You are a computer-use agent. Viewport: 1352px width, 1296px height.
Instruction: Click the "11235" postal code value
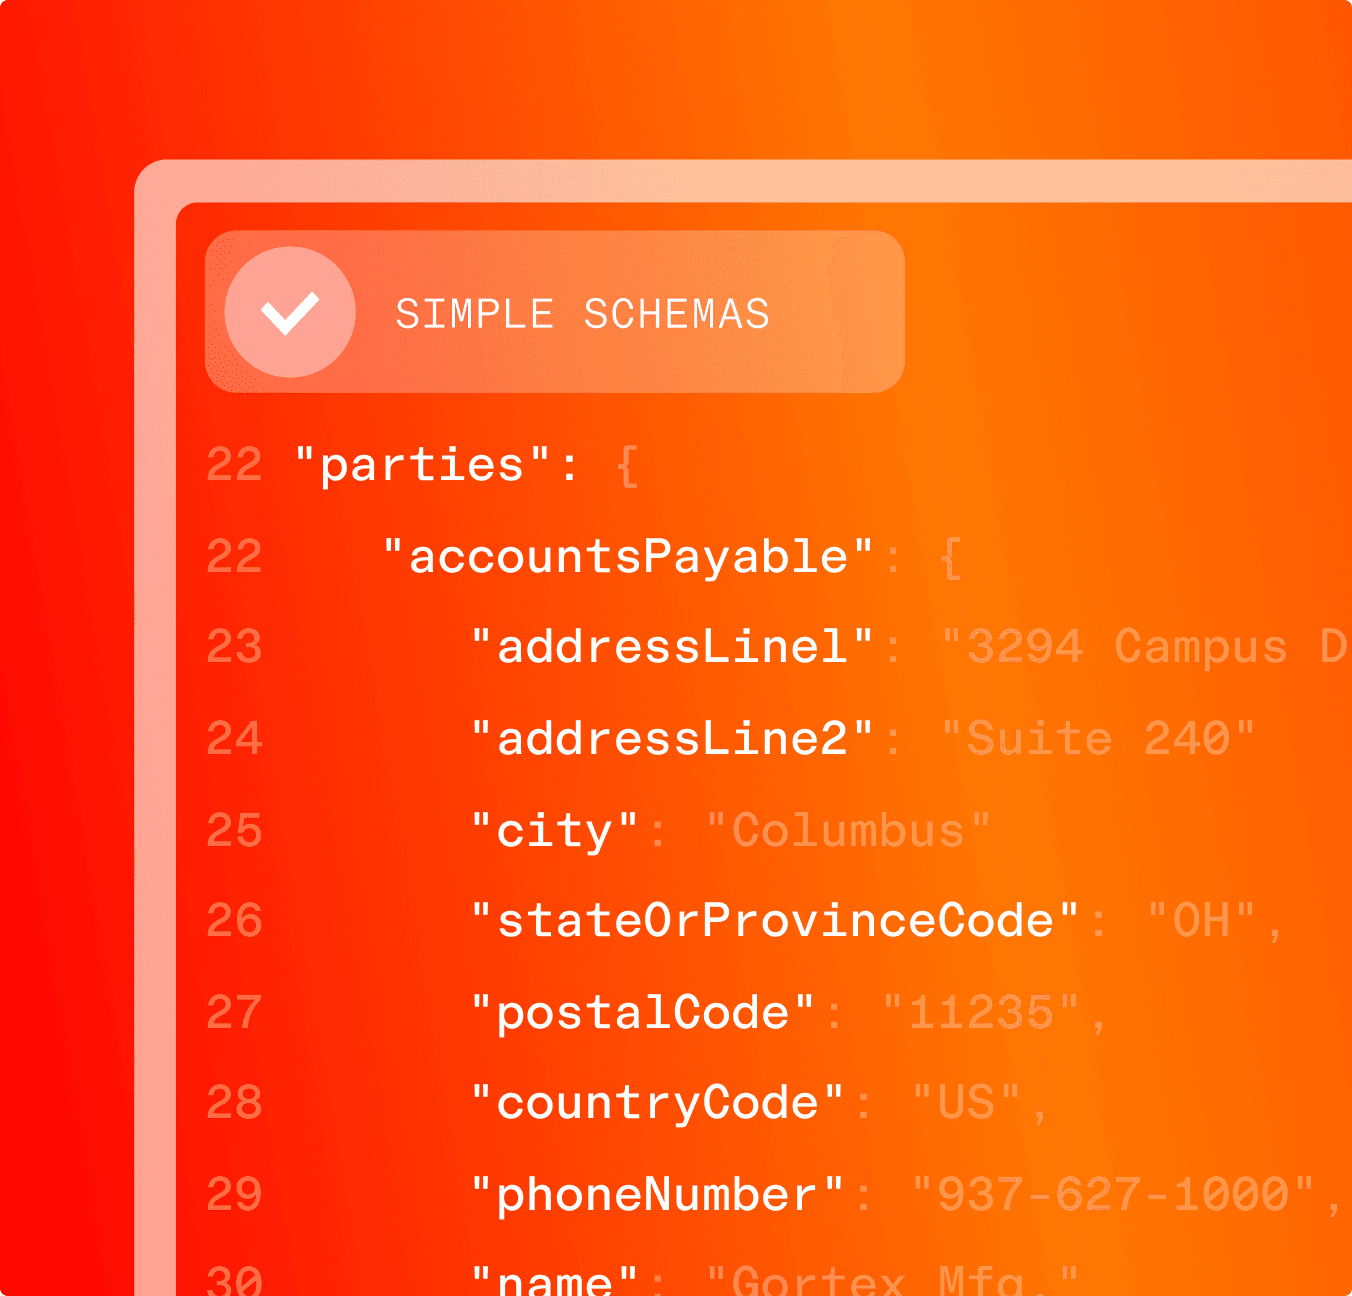980,1012
